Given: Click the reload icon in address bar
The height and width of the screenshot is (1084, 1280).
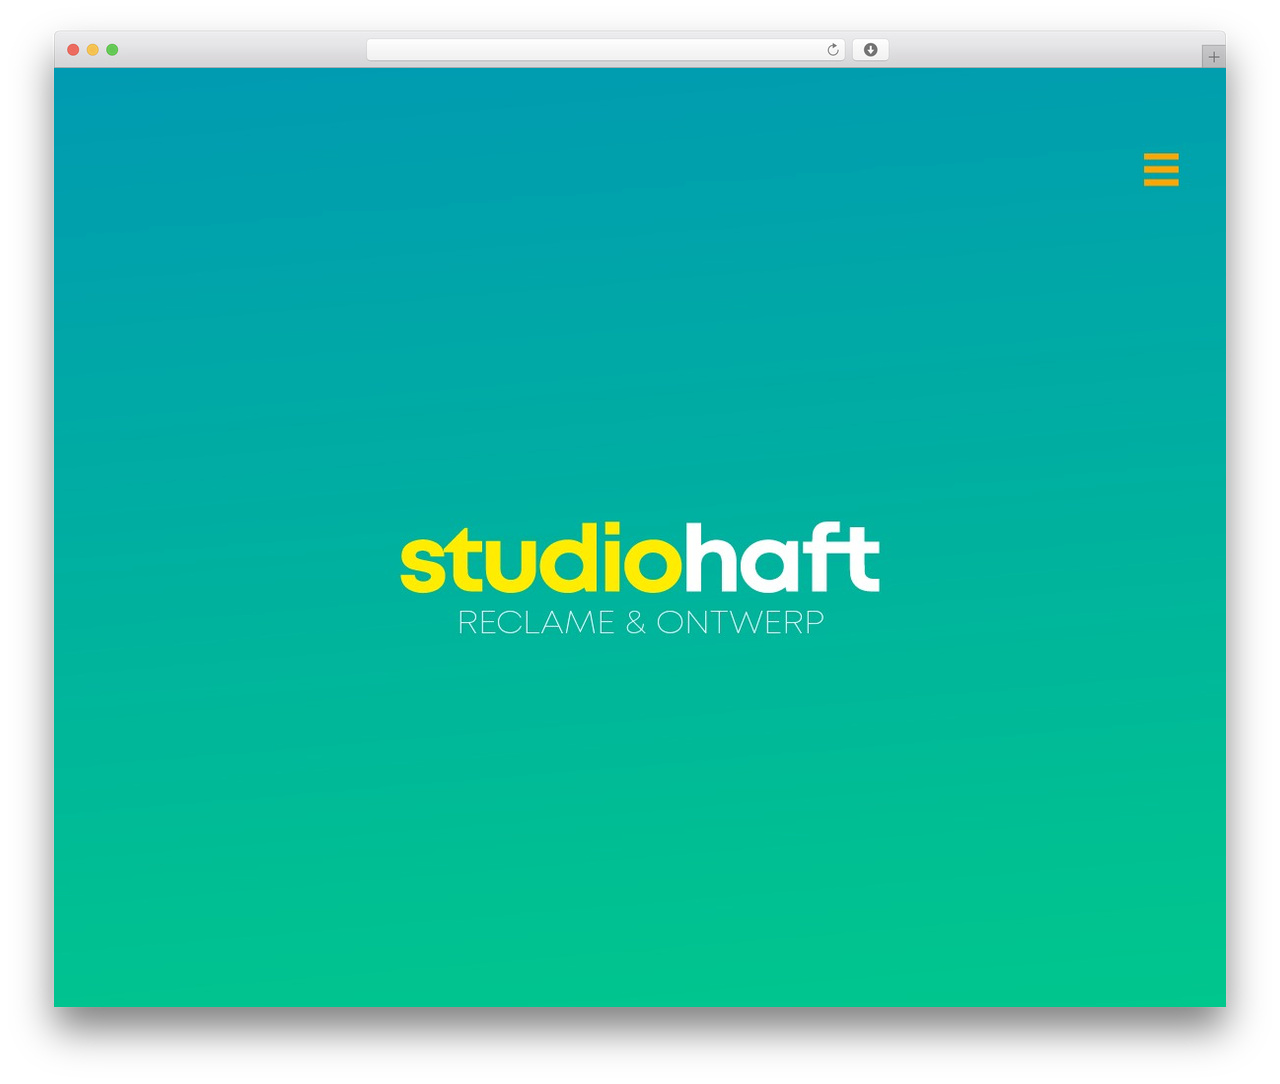Looking at the screenshot, I should pyautogui.click(x=833, y=50).
